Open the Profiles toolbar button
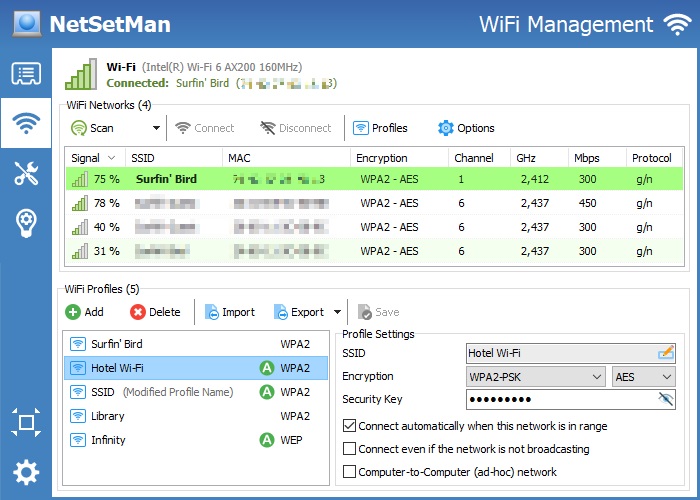Image resolution: width=700 pixels, height=500 pixels. click(x=380, y=128)
